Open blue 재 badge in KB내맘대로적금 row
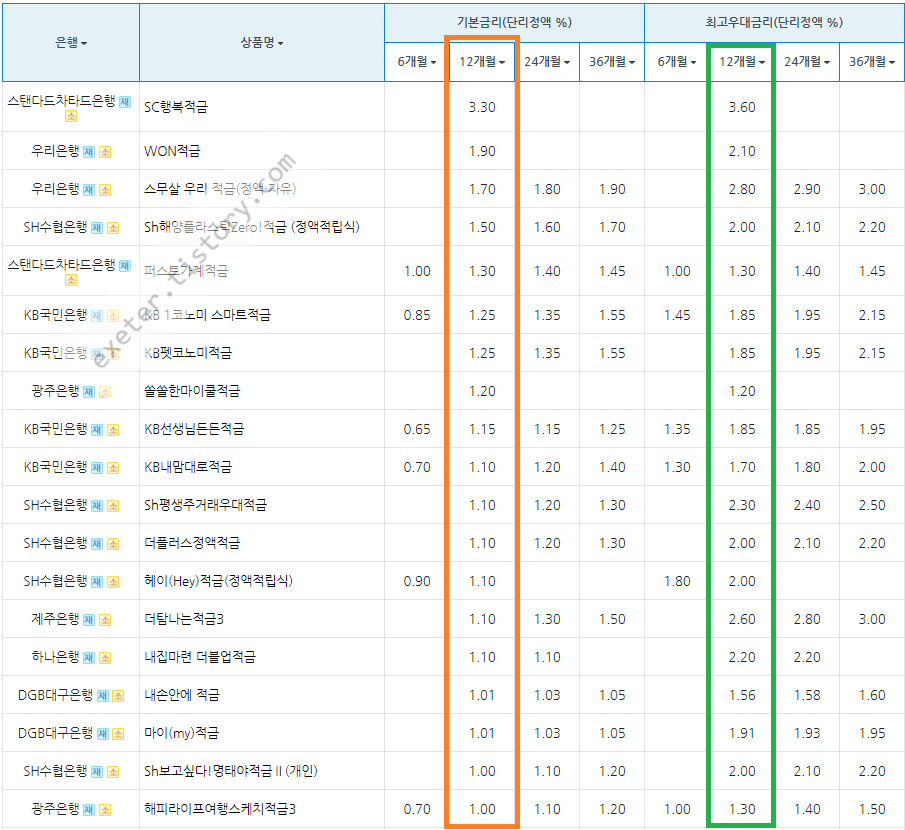The width and height of the screenshot is (905, 830). click(97, 468)
